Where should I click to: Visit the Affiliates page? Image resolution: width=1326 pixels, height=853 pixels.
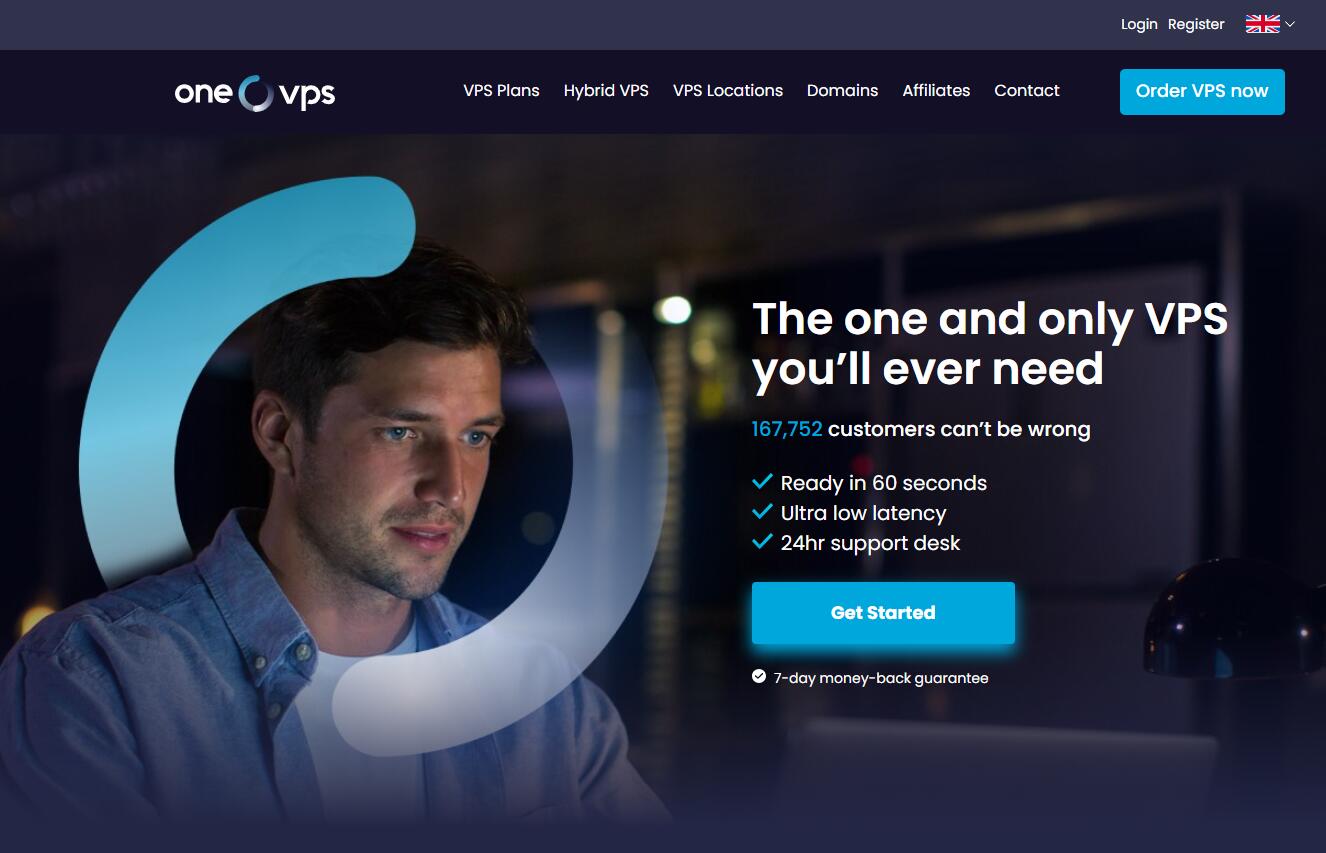(936, 90)
